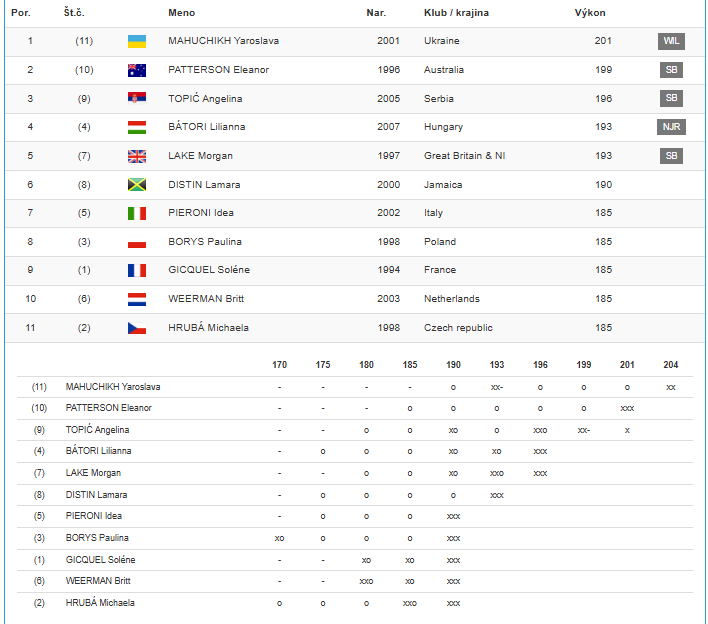The image size is (708, 624).
Task: Click the Ukraine flag icon
Action: coord(137,41)
